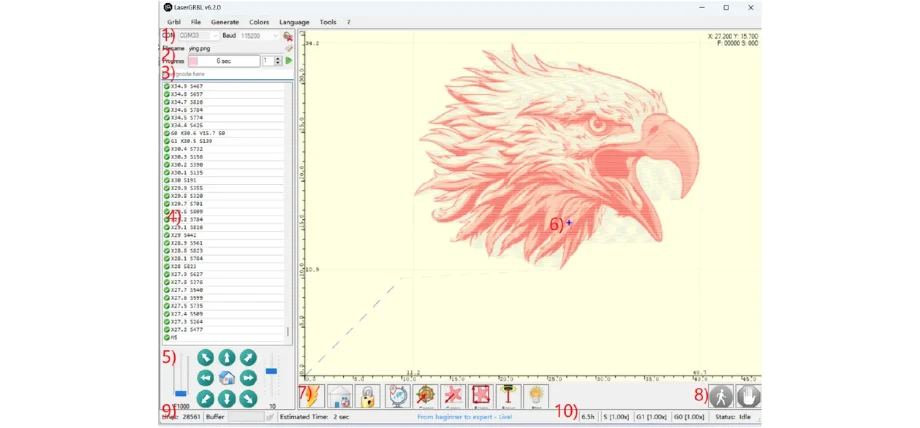Click the padlock unlock button
The width and height of the screenshot is (920, 428).
pos(368,396)
